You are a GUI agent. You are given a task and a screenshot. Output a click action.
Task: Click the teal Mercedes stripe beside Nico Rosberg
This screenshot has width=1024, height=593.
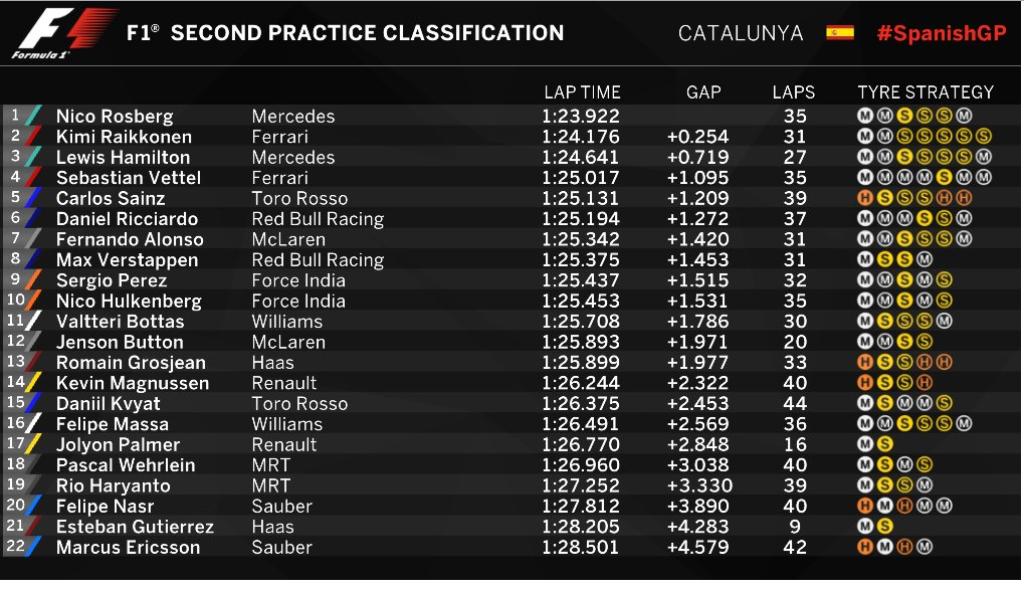(34, 116)
